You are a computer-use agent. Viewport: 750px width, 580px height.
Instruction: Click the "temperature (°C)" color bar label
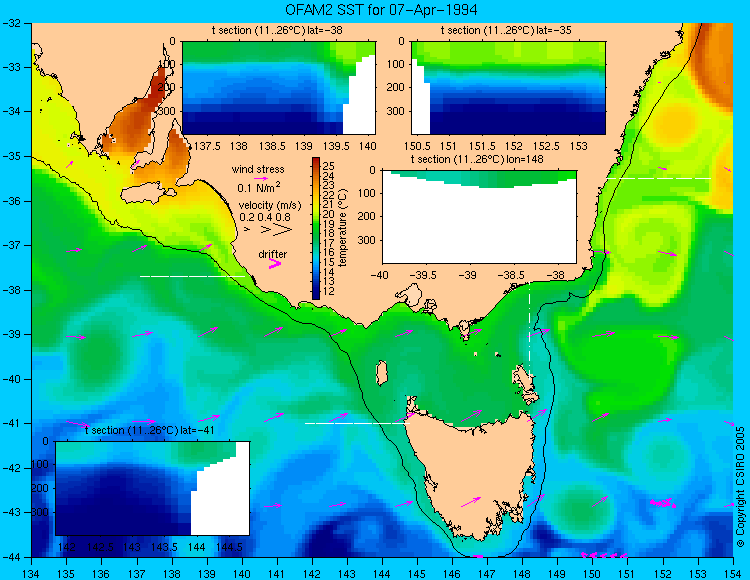pyautogui.click(x=342, y=228)
